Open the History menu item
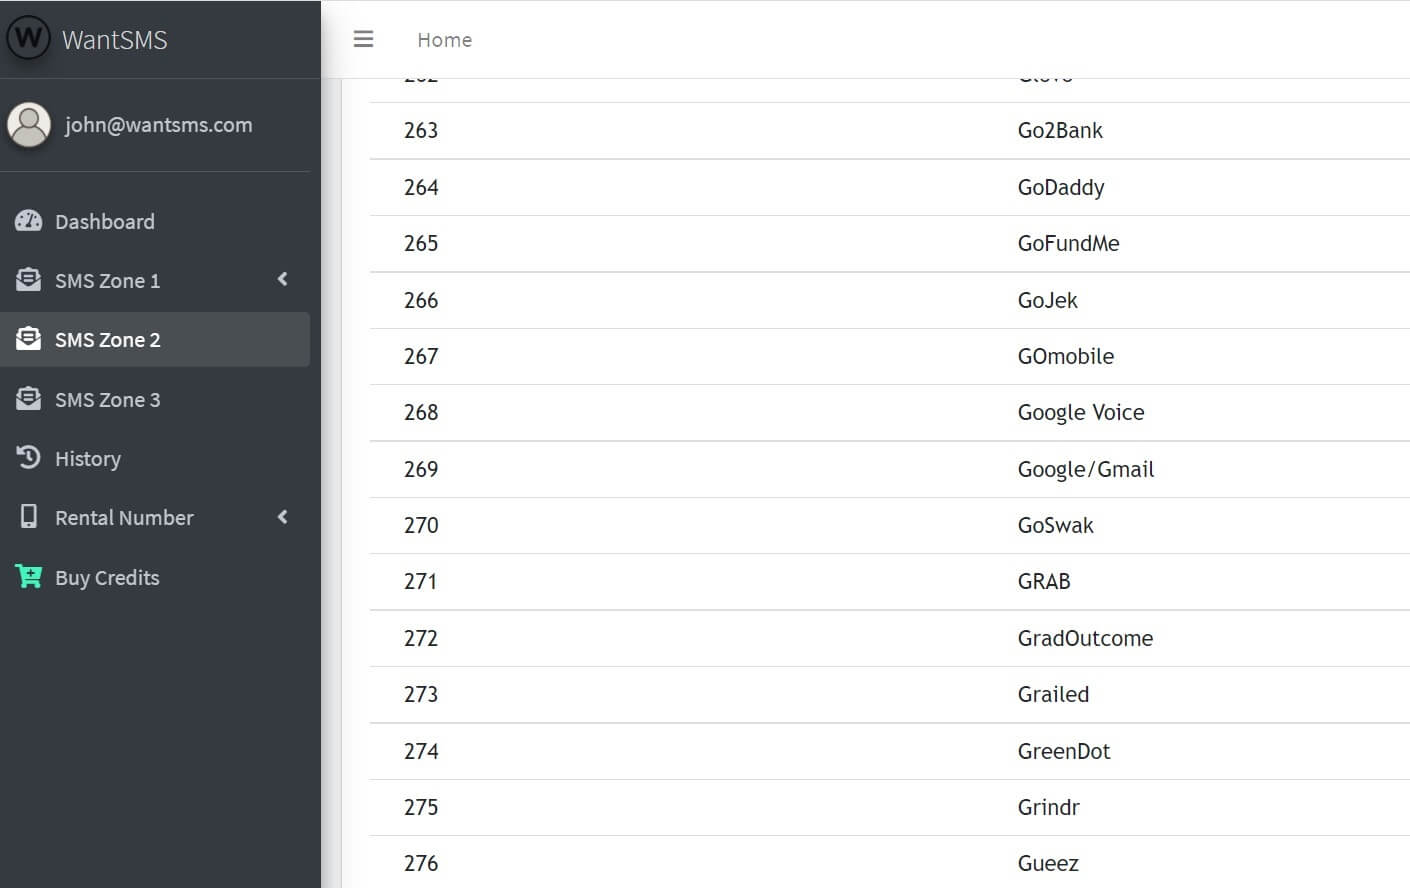 [88, 459]
